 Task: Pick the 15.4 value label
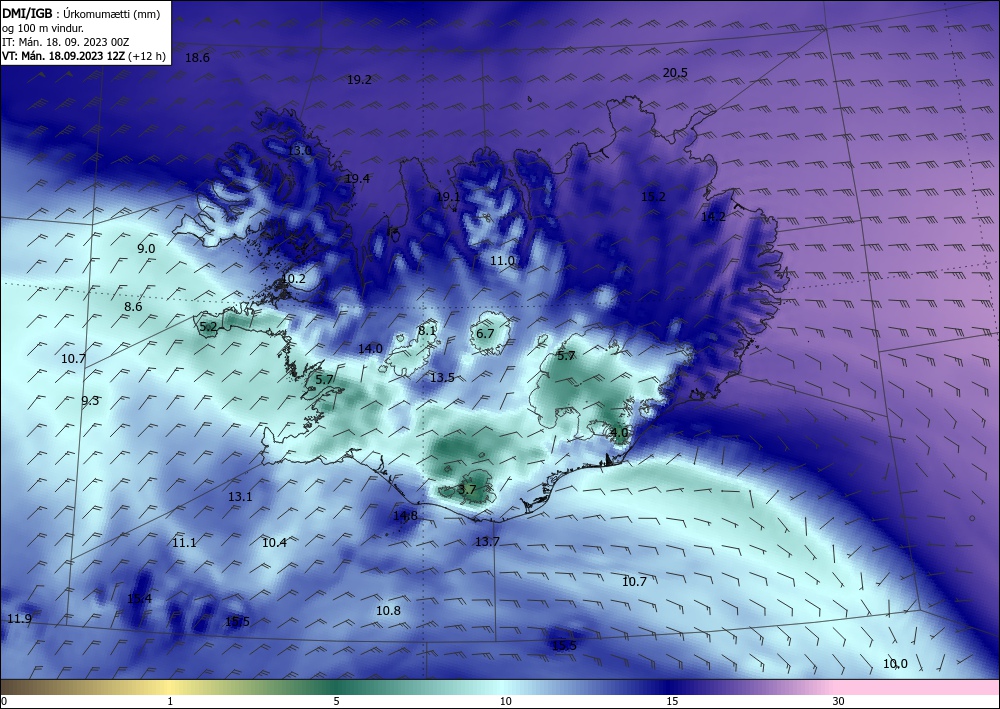click(139, 599)
